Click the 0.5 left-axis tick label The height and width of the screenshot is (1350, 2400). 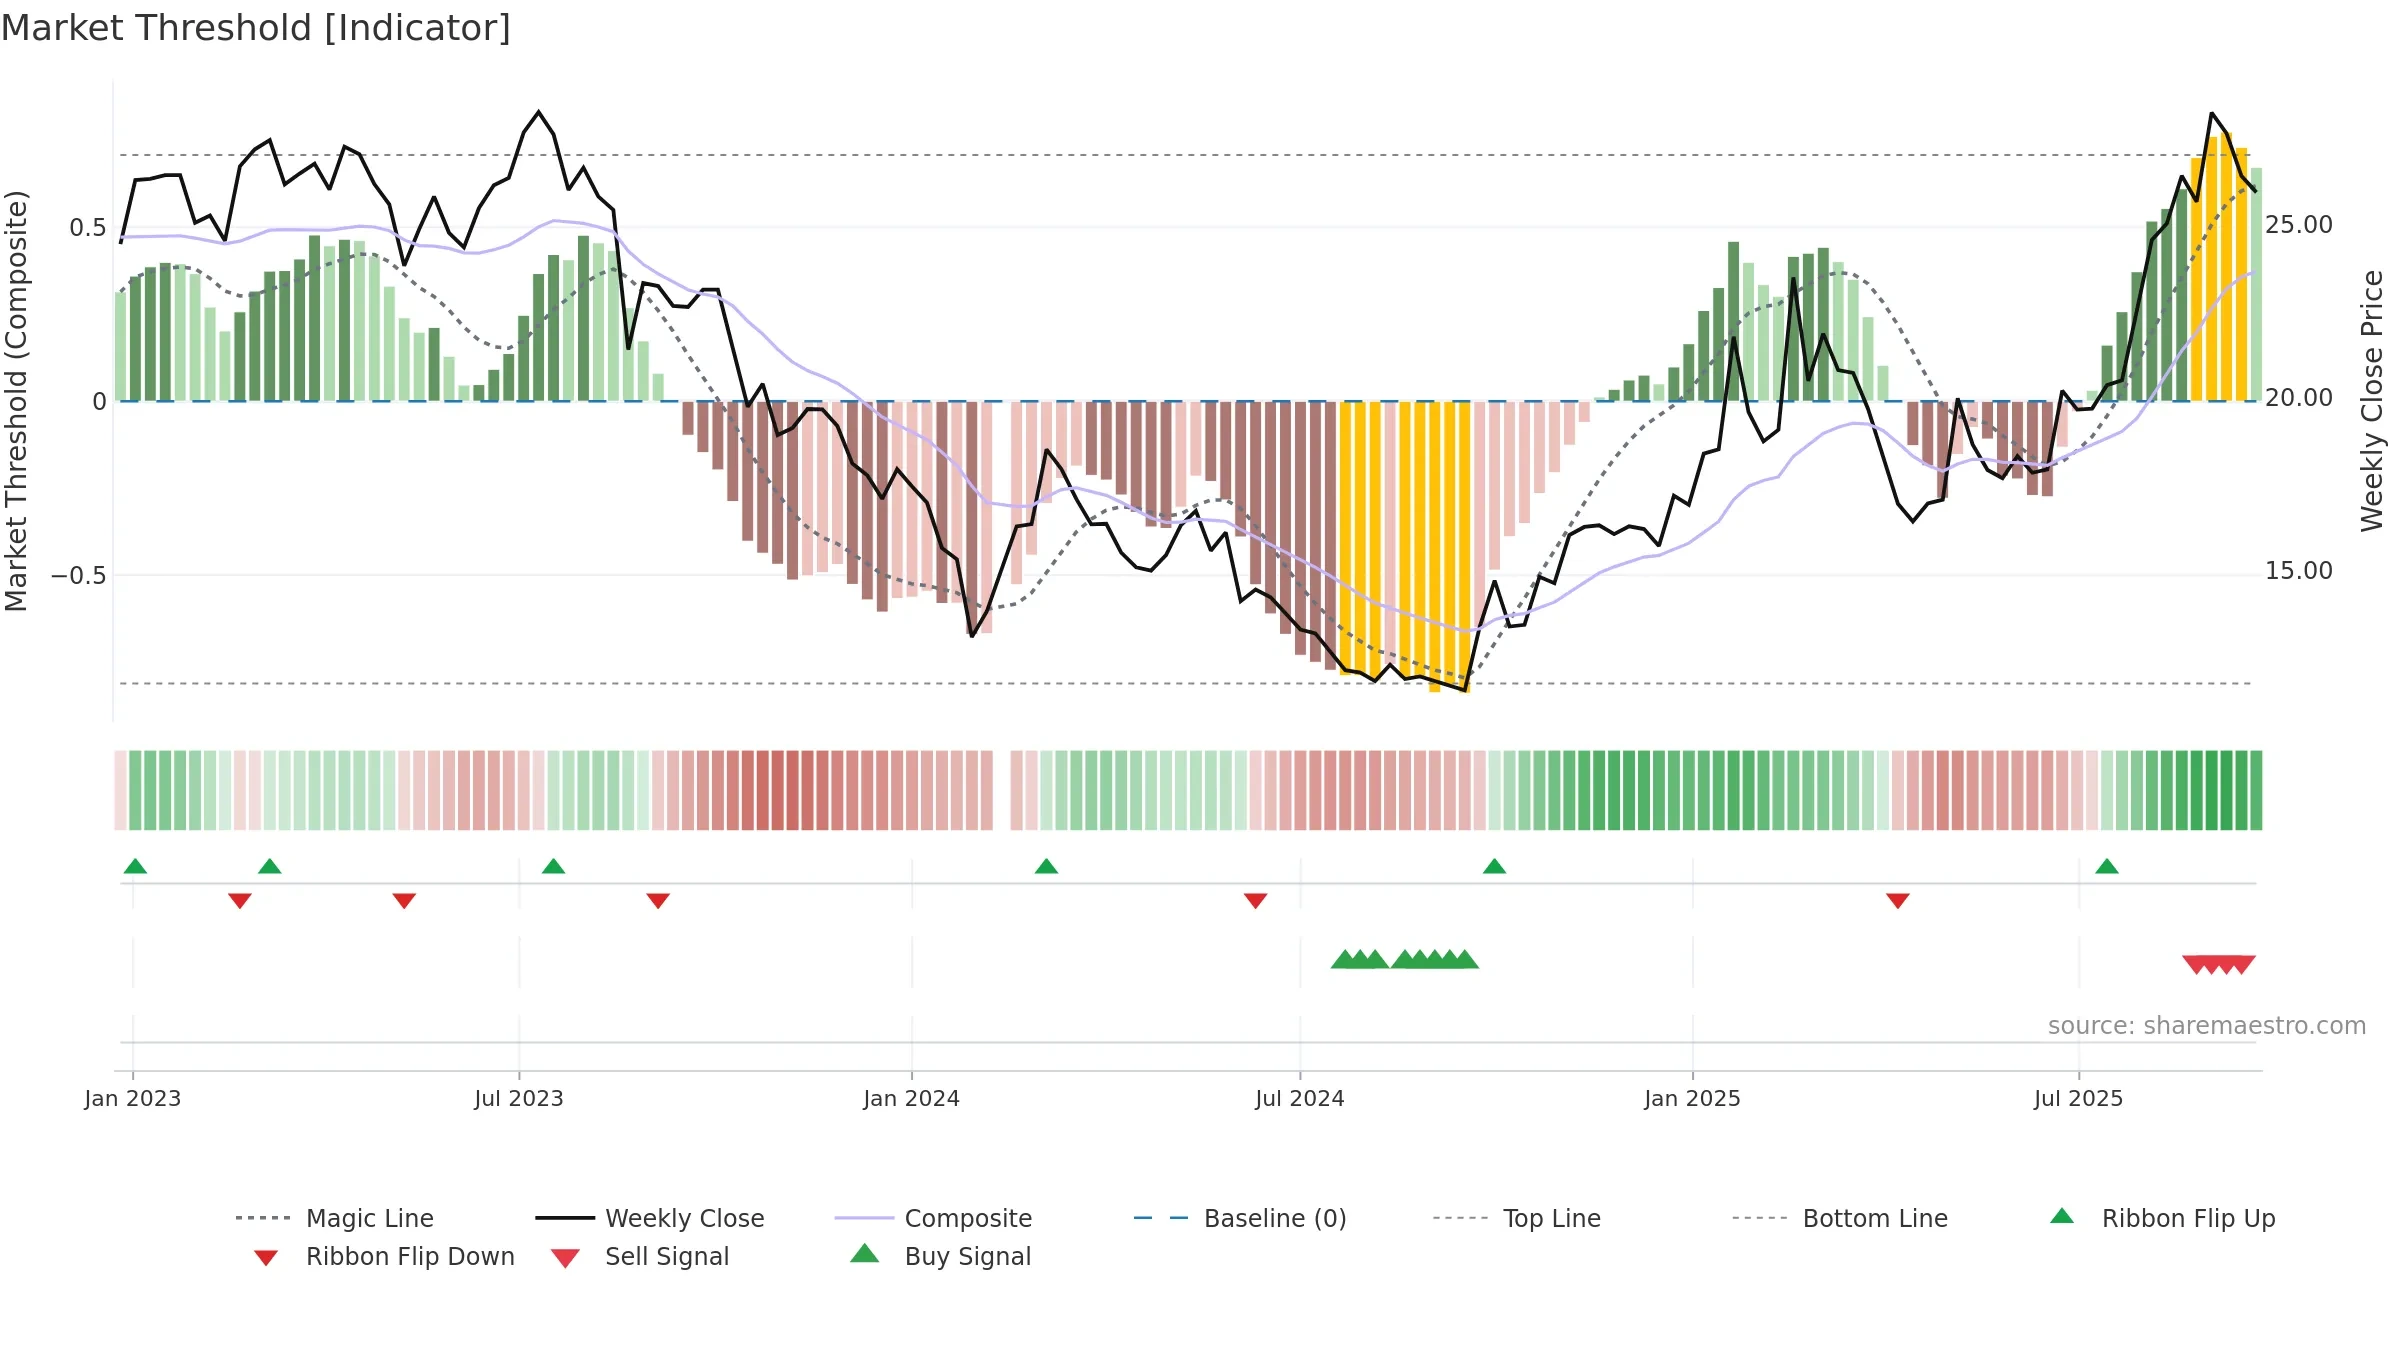[87, 228]
